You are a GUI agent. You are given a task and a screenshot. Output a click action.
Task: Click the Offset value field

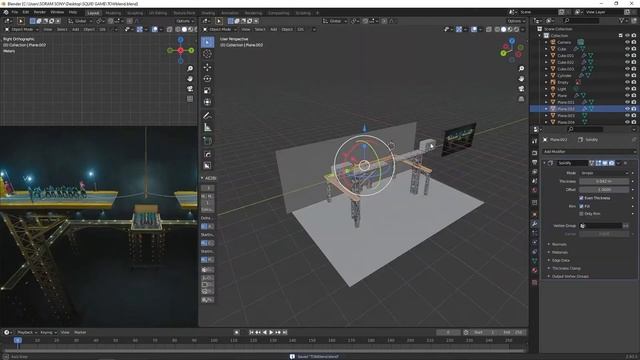(x=604, y=189)
